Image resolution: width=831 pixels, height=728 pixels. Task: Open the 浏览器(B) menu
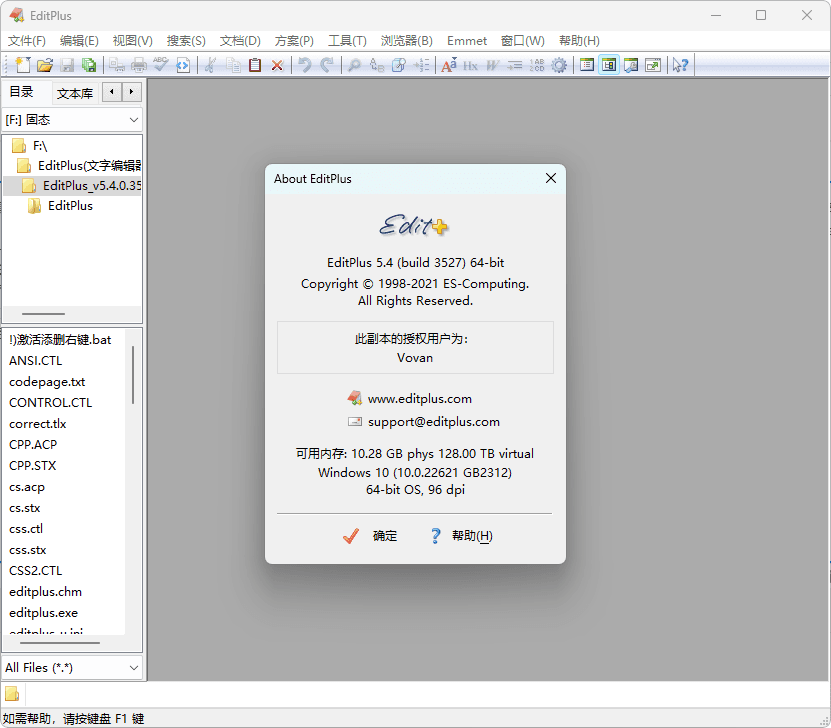click(x=406, y=41)
